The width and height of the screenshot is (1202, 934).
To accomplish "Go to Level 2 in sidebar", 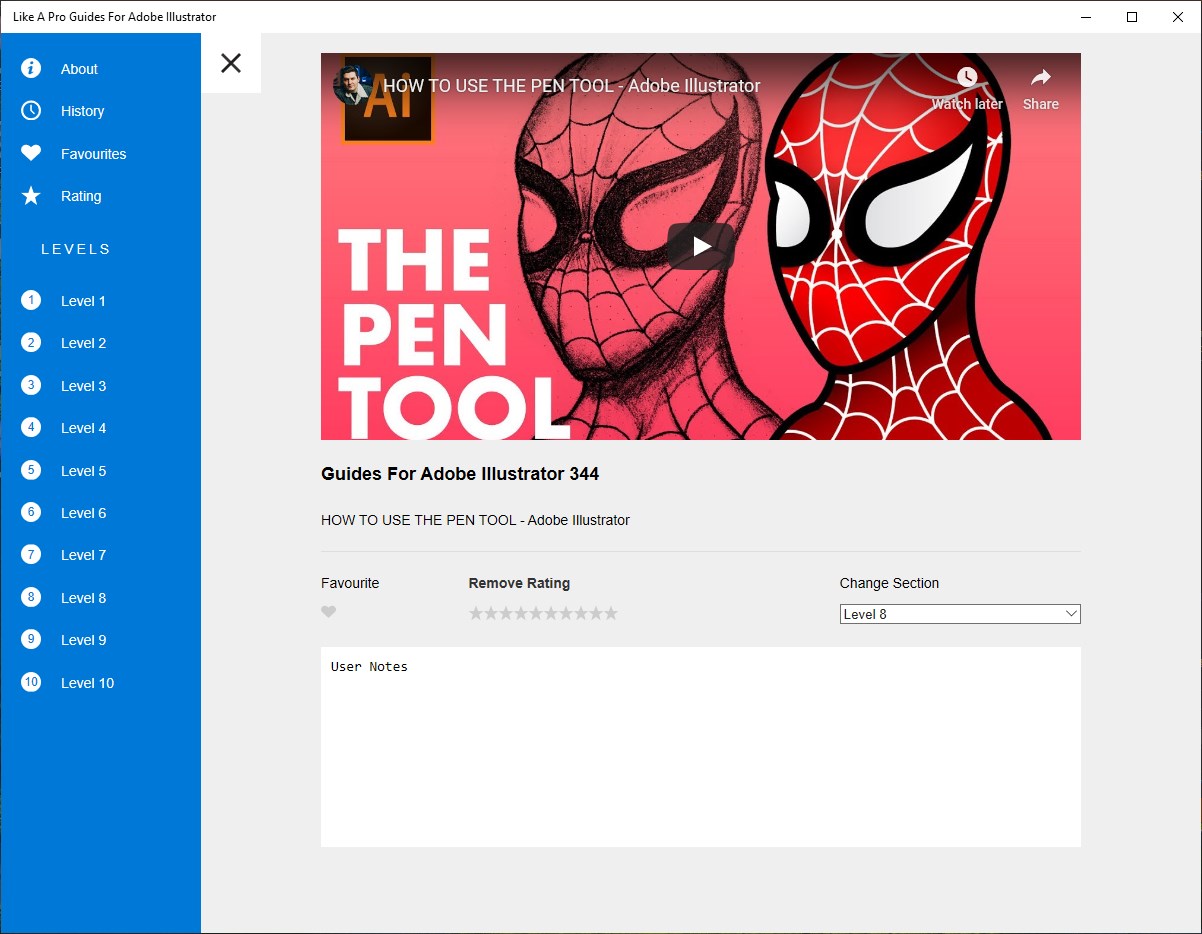I will 100,343.
